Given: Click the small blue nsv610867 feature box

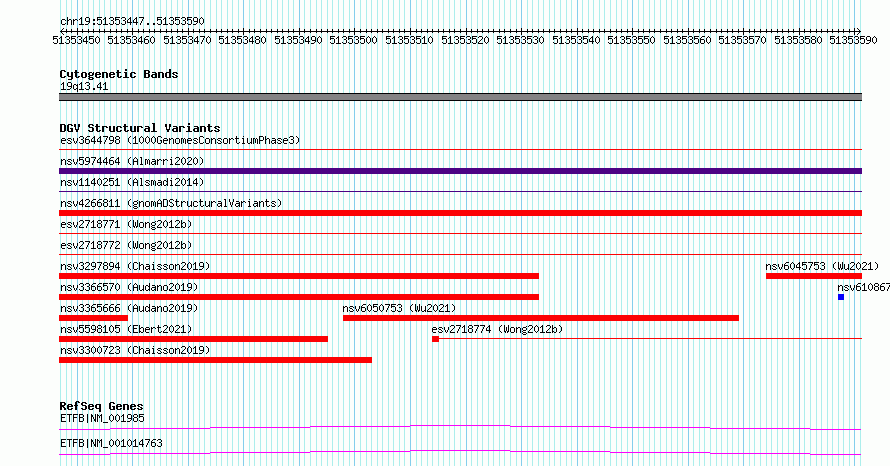Looking at the screenshot, I should [841, 297].
